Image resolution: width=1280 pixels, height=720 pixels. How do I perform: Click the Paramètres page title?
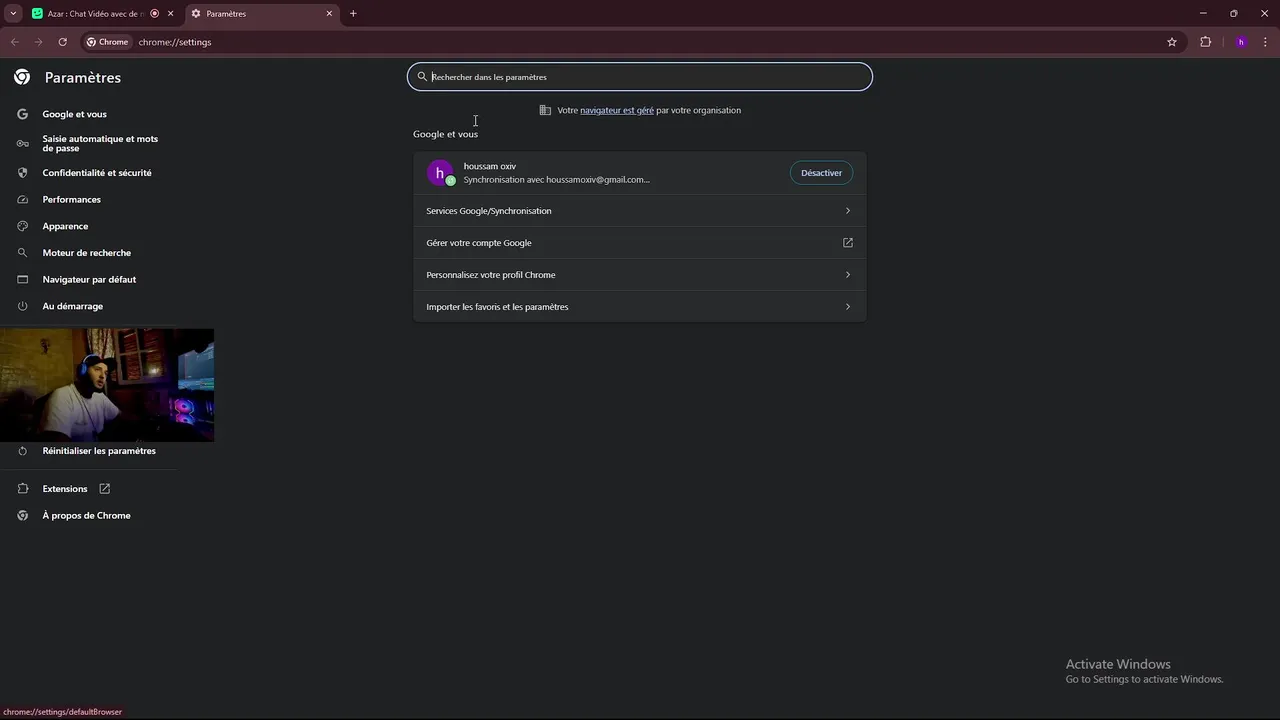point(83,77)
